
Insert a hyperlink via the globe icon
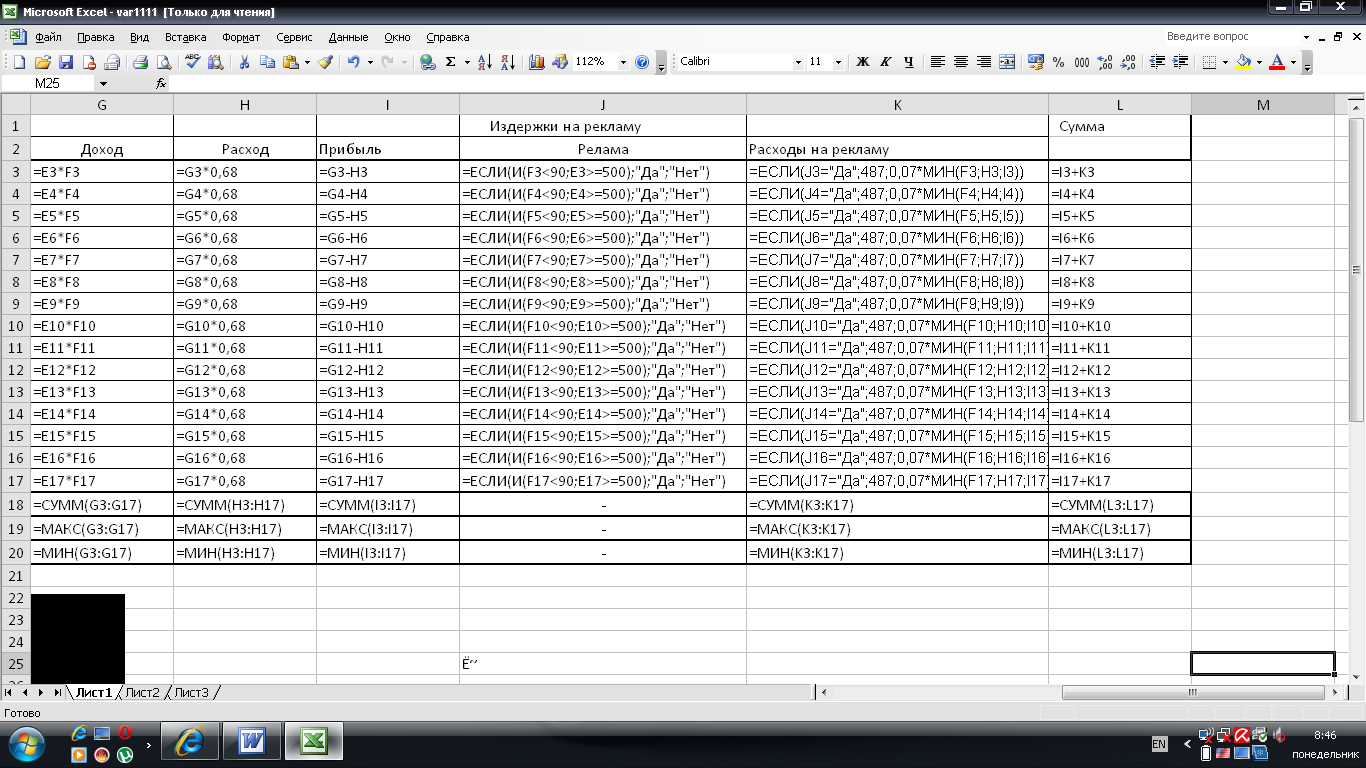[x=427, y=62]
